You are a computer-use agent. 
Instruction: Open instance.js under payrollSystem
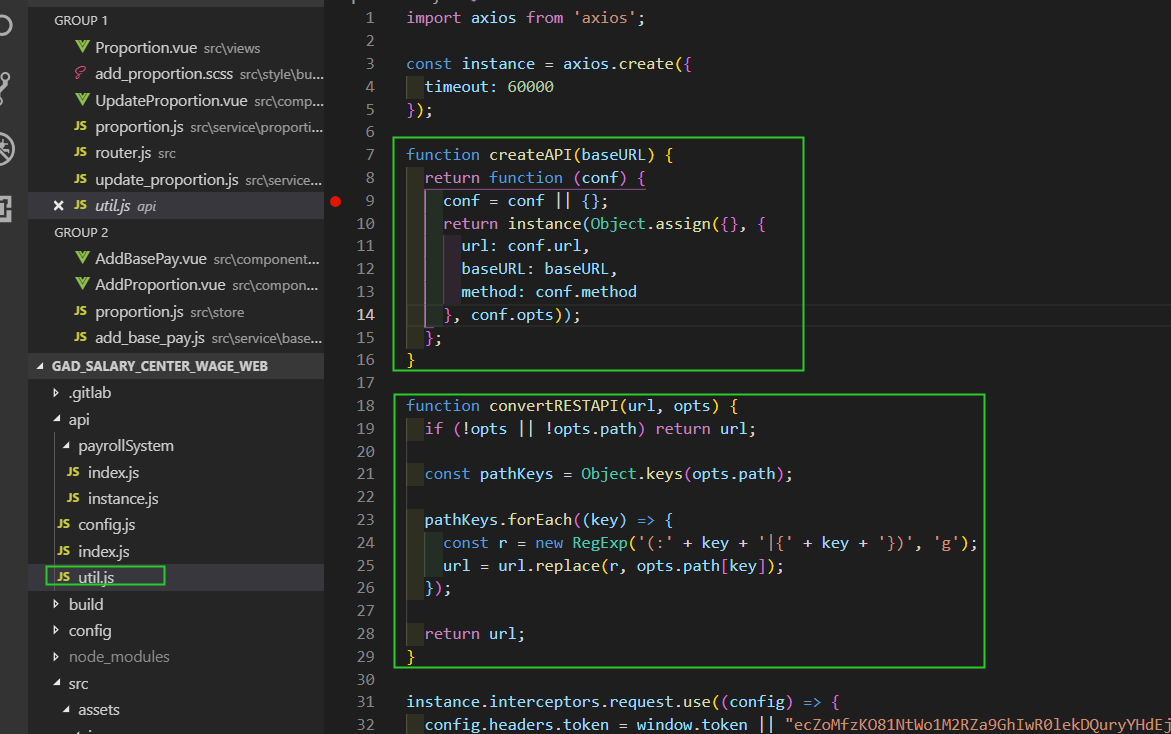click(122, 498)
